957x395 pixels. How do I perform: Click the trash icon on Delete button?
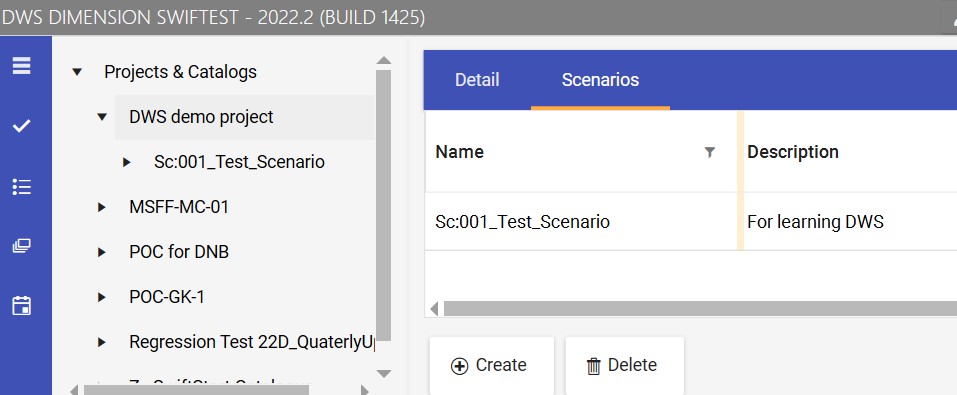tap(593, 366)
